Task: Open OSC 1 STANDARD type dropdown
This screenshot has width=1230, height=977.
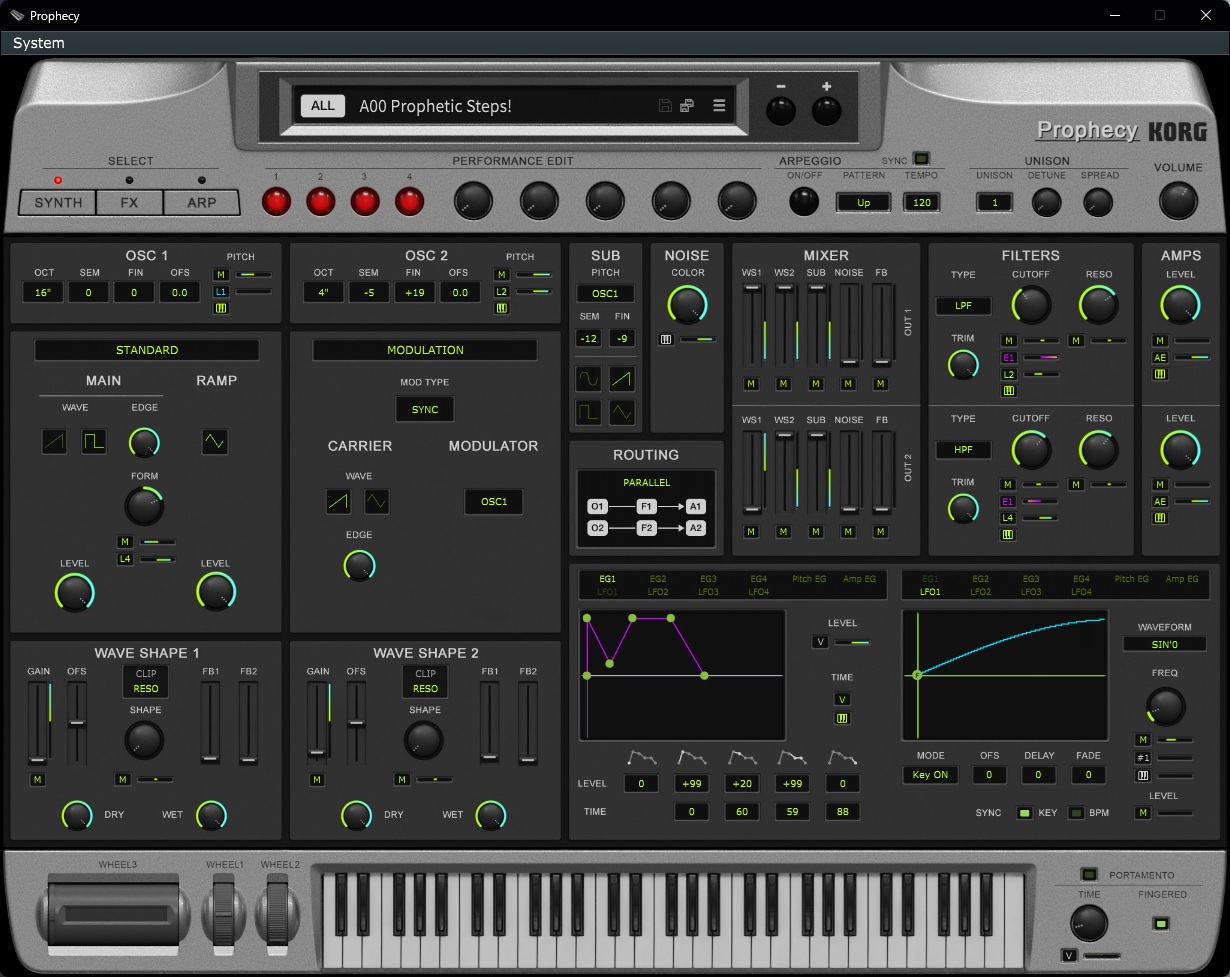Action: [147, 350]
